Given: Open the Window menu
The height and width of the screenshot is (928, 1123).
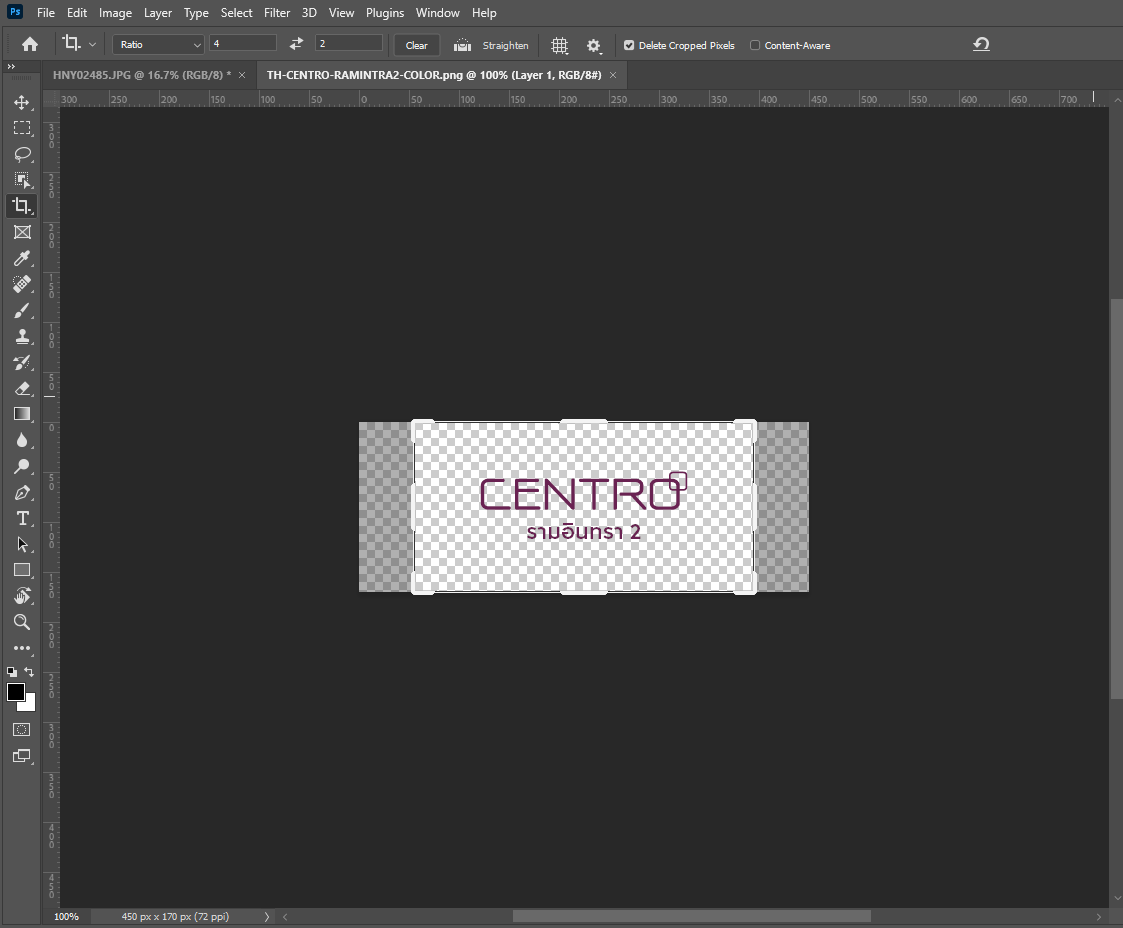Looking at the screenshot, I should (438, 13).
